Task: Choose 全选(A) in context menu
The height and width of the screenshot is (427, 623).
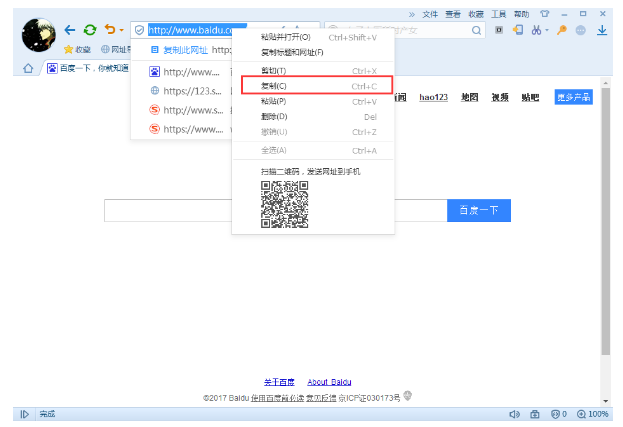Action: point(313,151)
